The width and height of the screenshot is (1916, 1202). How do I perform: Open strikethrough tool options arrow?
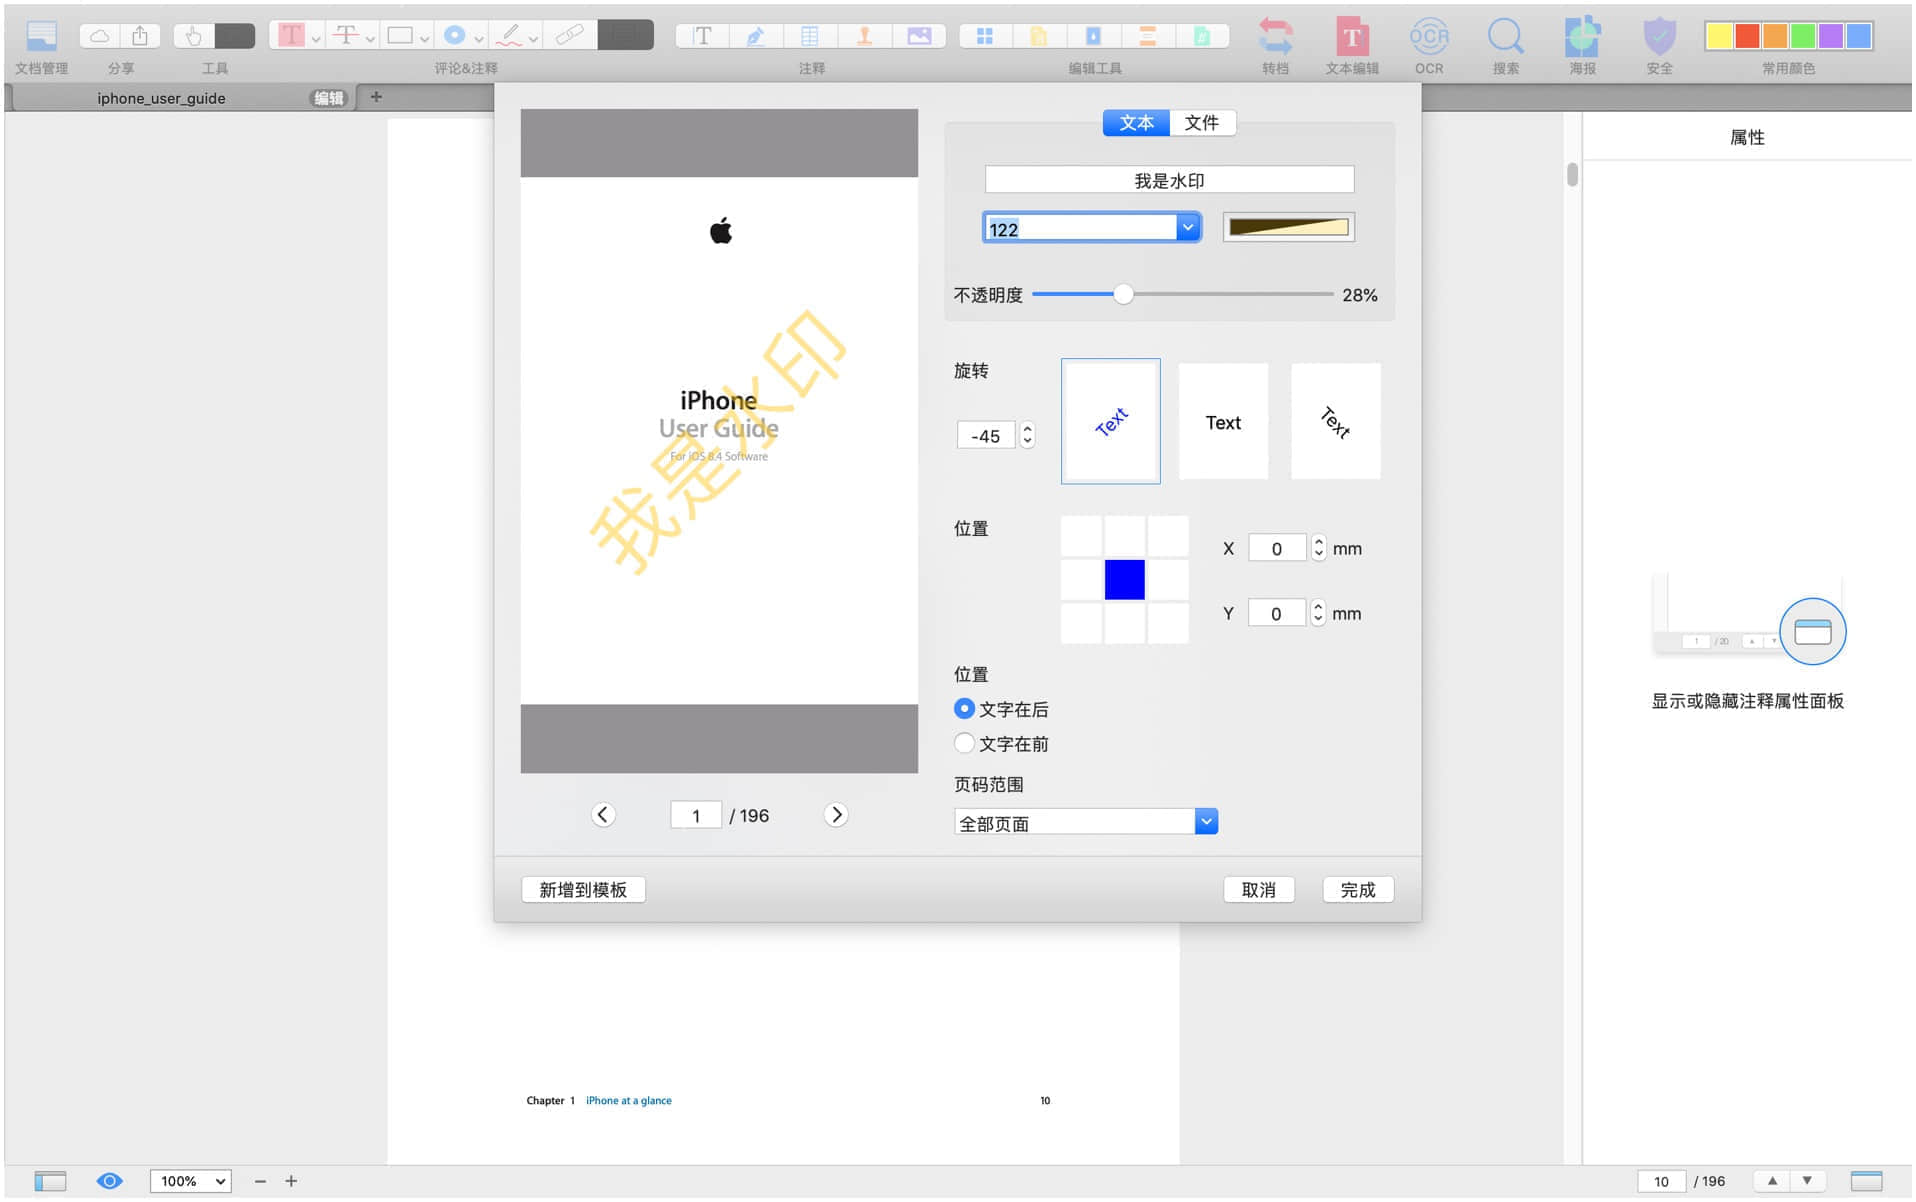coord(370,38)
